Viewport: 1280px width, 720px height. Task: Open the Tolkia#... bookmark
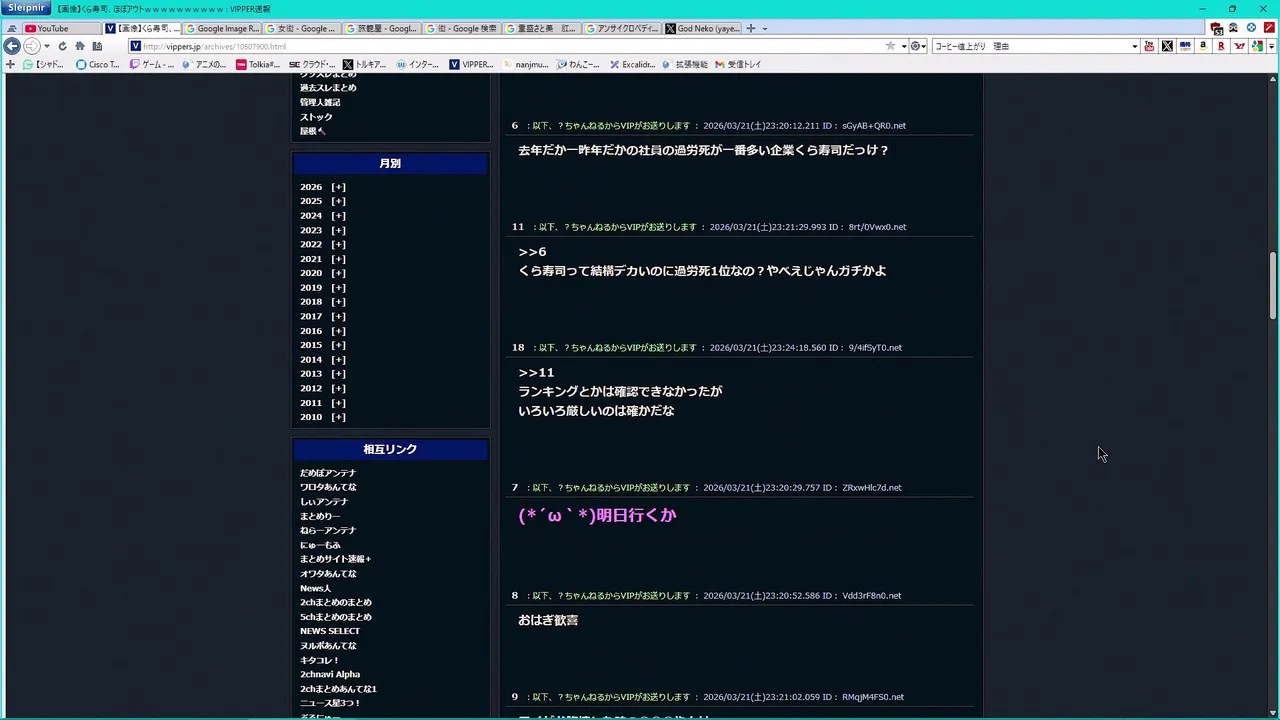click(258, 64)
